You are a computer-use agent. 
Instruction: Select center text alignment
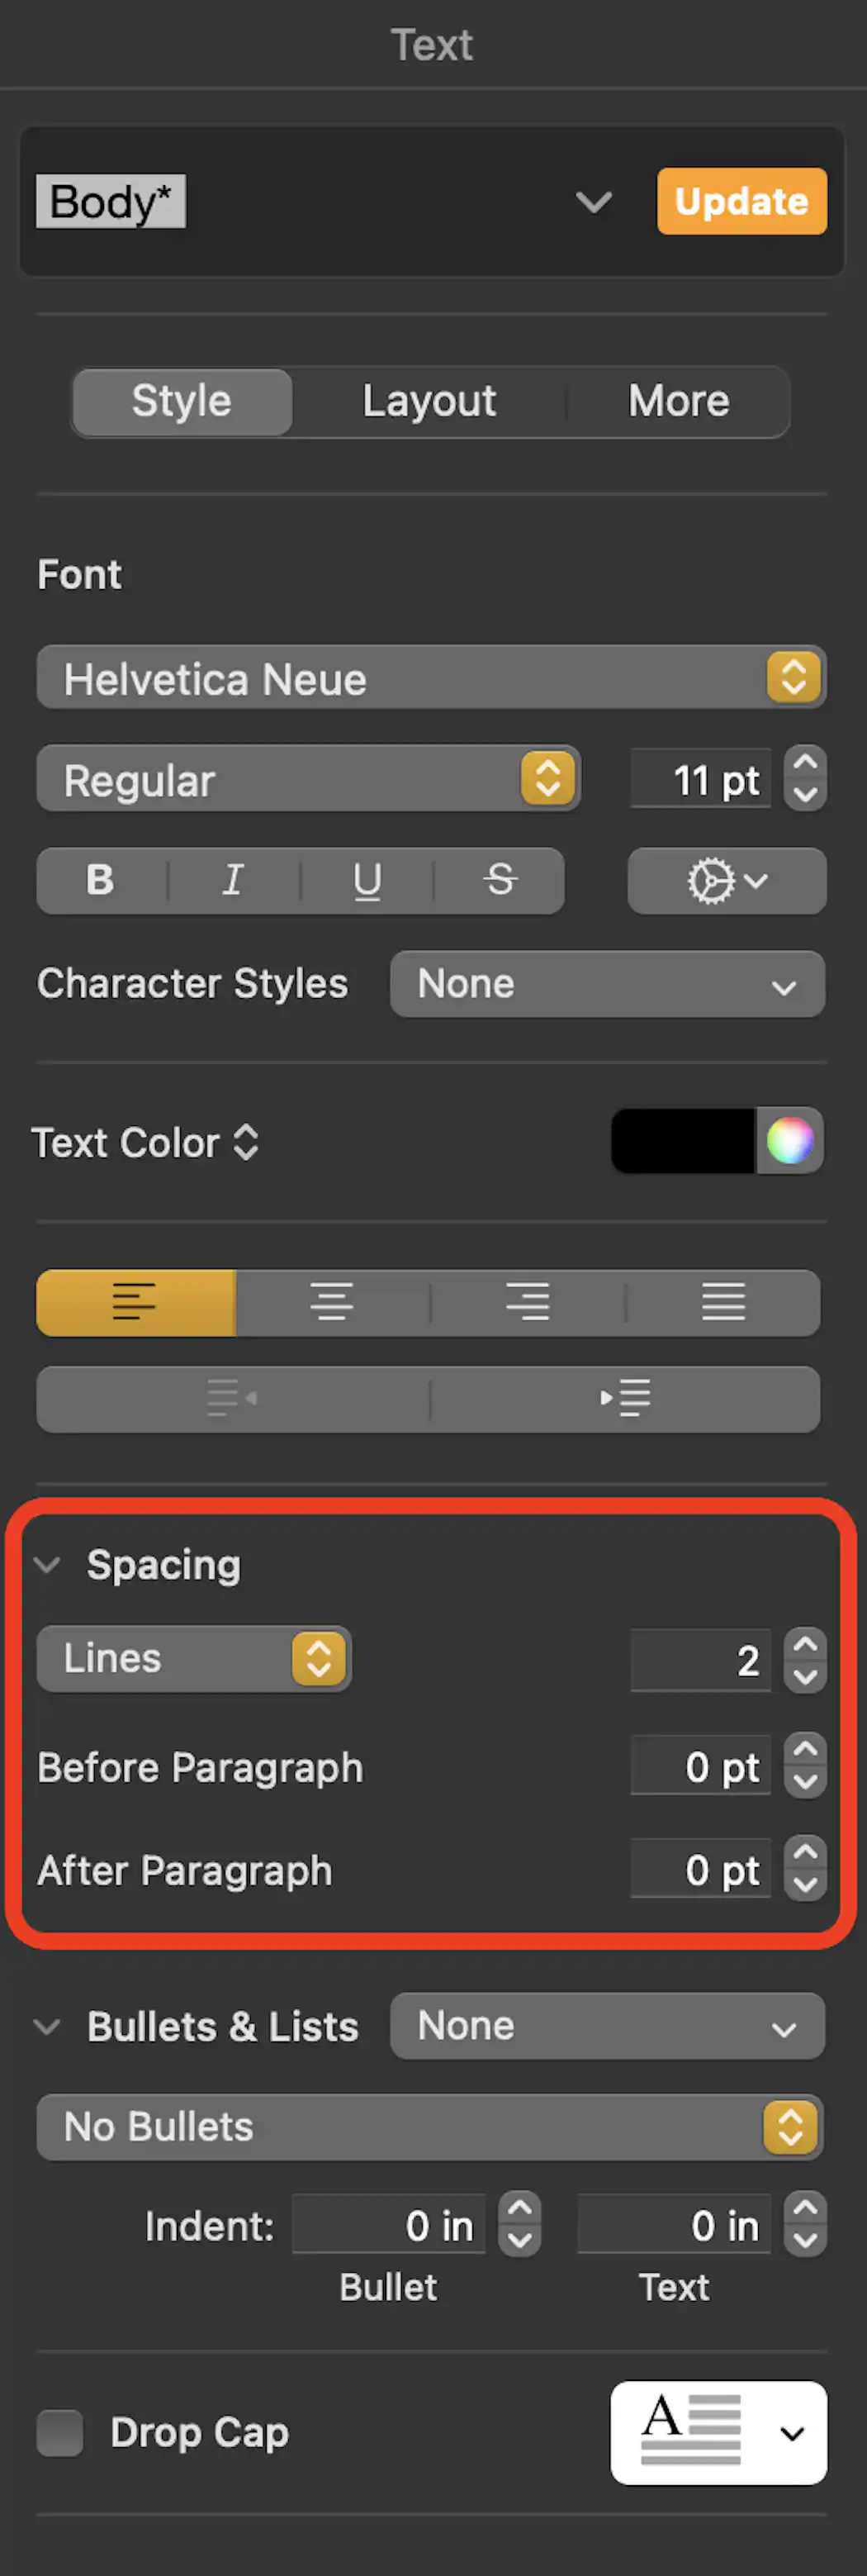coord(332,1302)
